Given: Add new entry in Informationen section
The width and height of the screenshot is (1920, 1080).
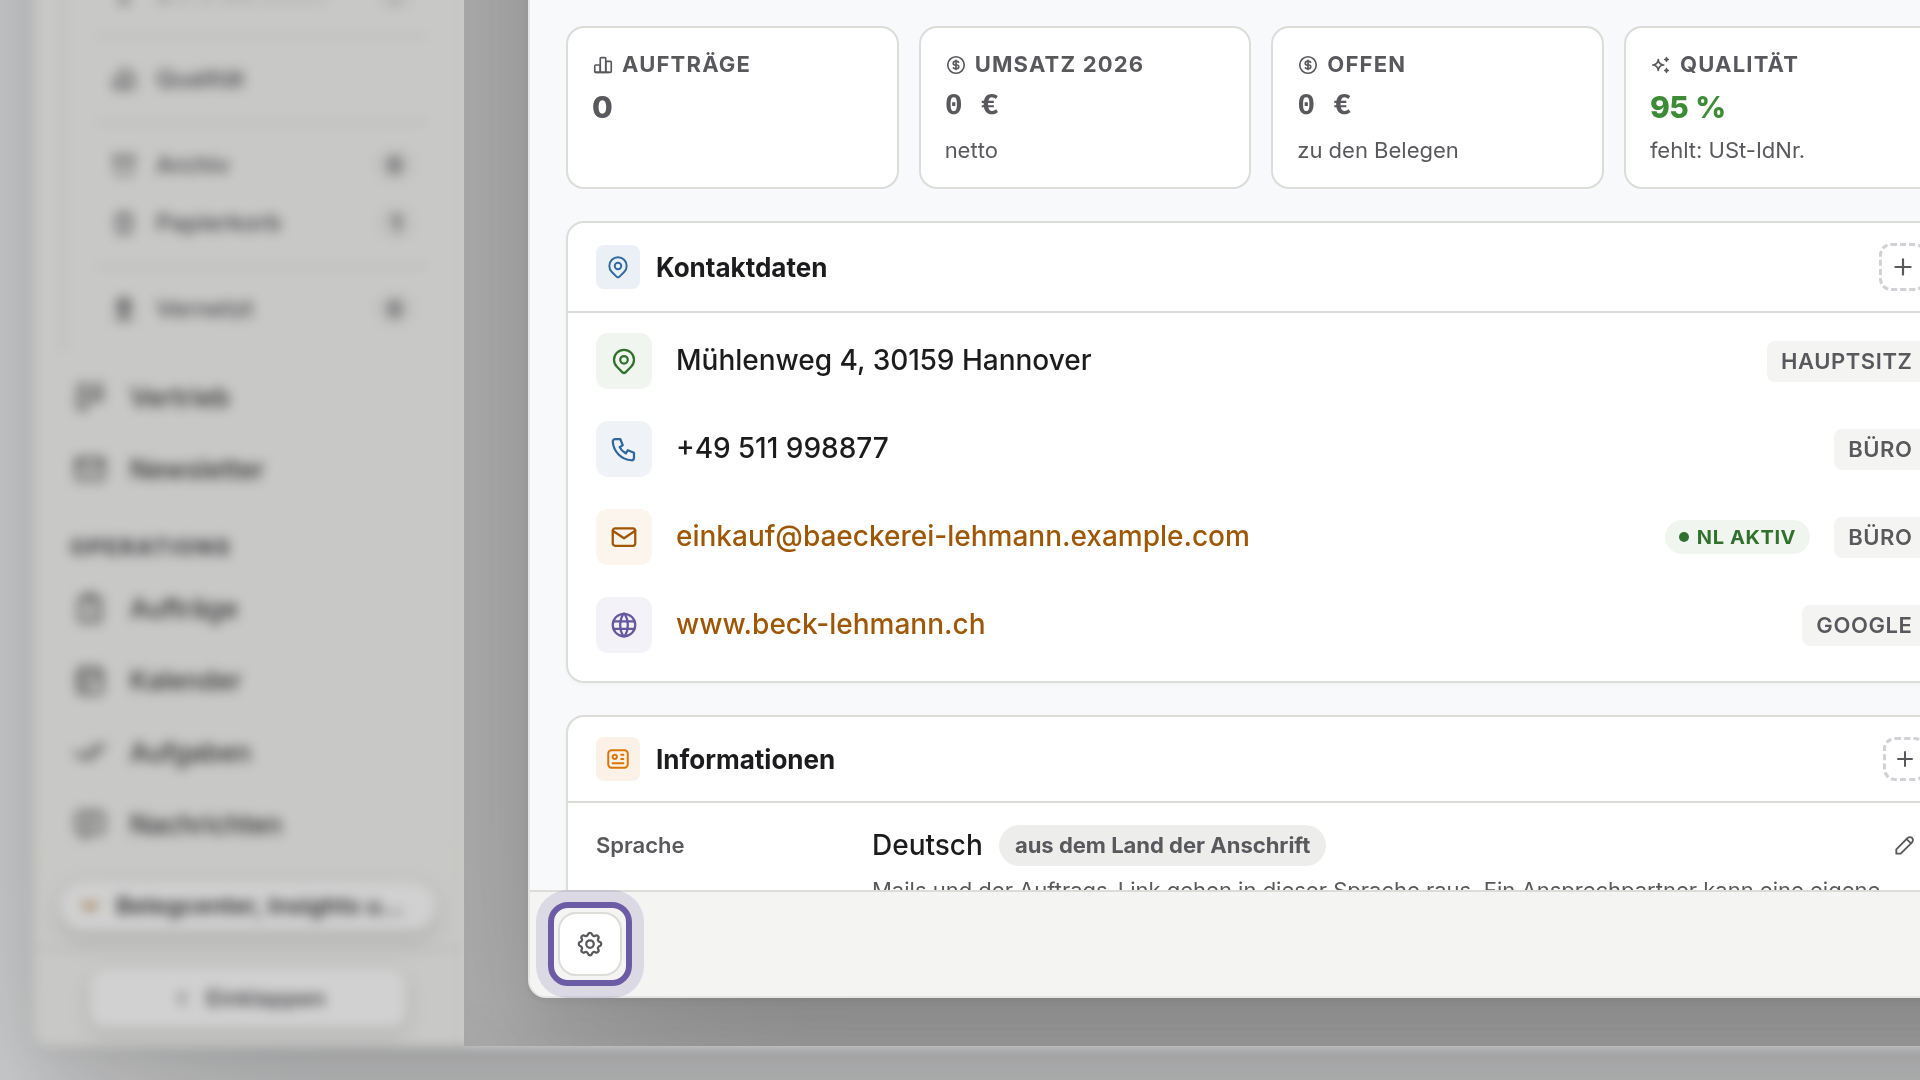Looking at the screenshot, I should pyautogui.click(x=1902, y=759).
